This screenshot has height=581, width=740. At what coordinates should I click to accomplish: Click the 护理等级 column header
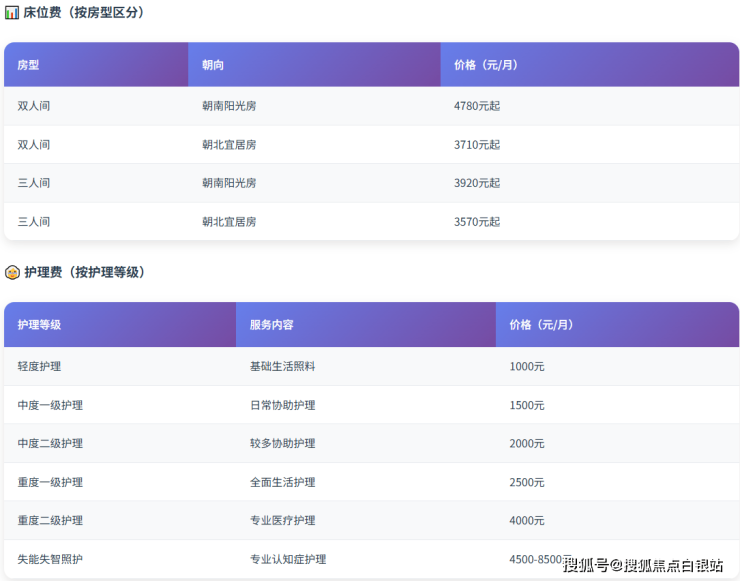(39, 325)
